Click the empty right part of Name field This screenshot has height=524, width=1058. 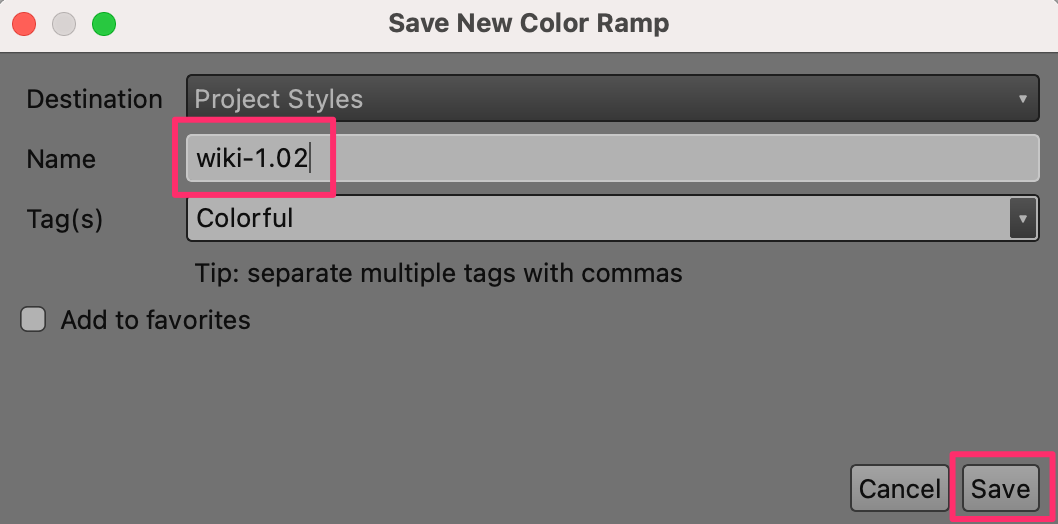coord(700,159)
